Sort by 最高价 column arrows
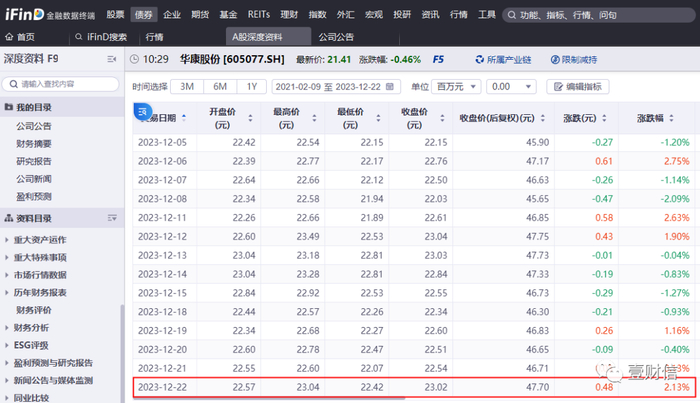The width and height of the screenshot is (700, 403). pos(314,118)
